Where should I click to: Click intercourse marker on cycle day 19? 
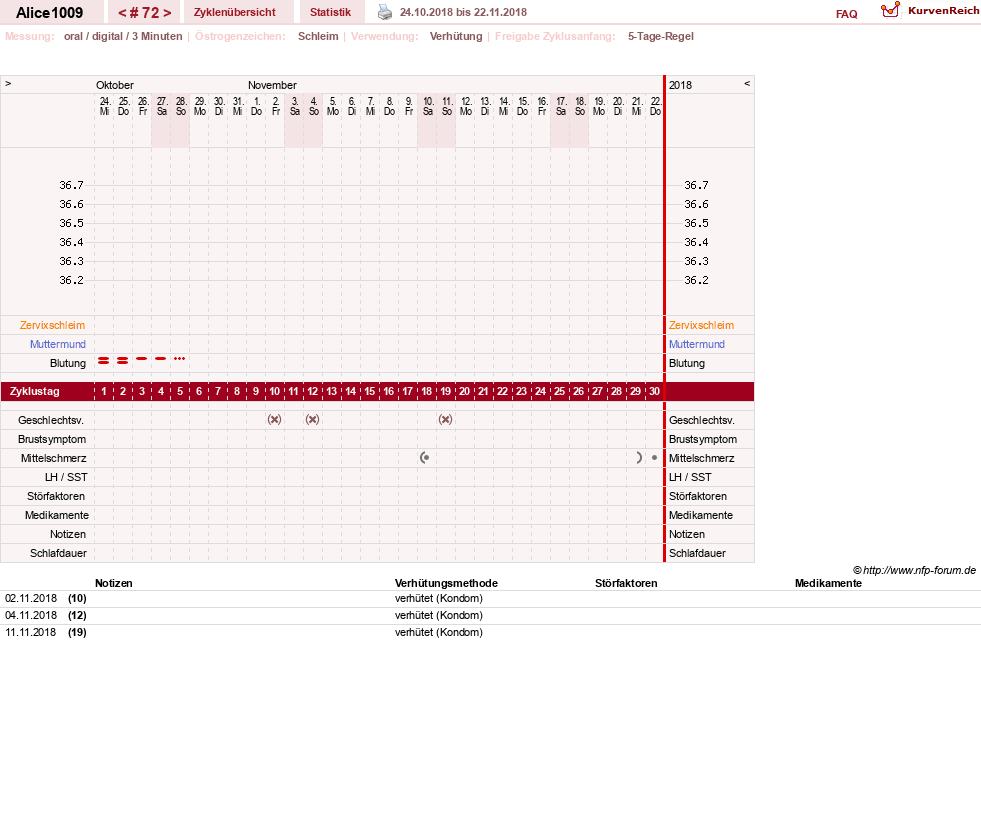(x=445, y=420)
